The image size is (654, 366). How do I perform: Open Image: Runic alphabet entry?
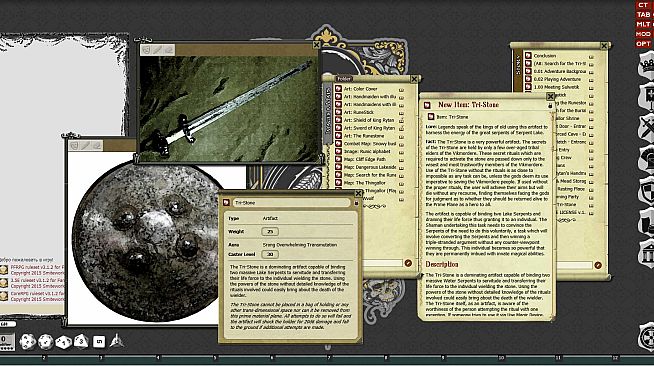(367, 151)
